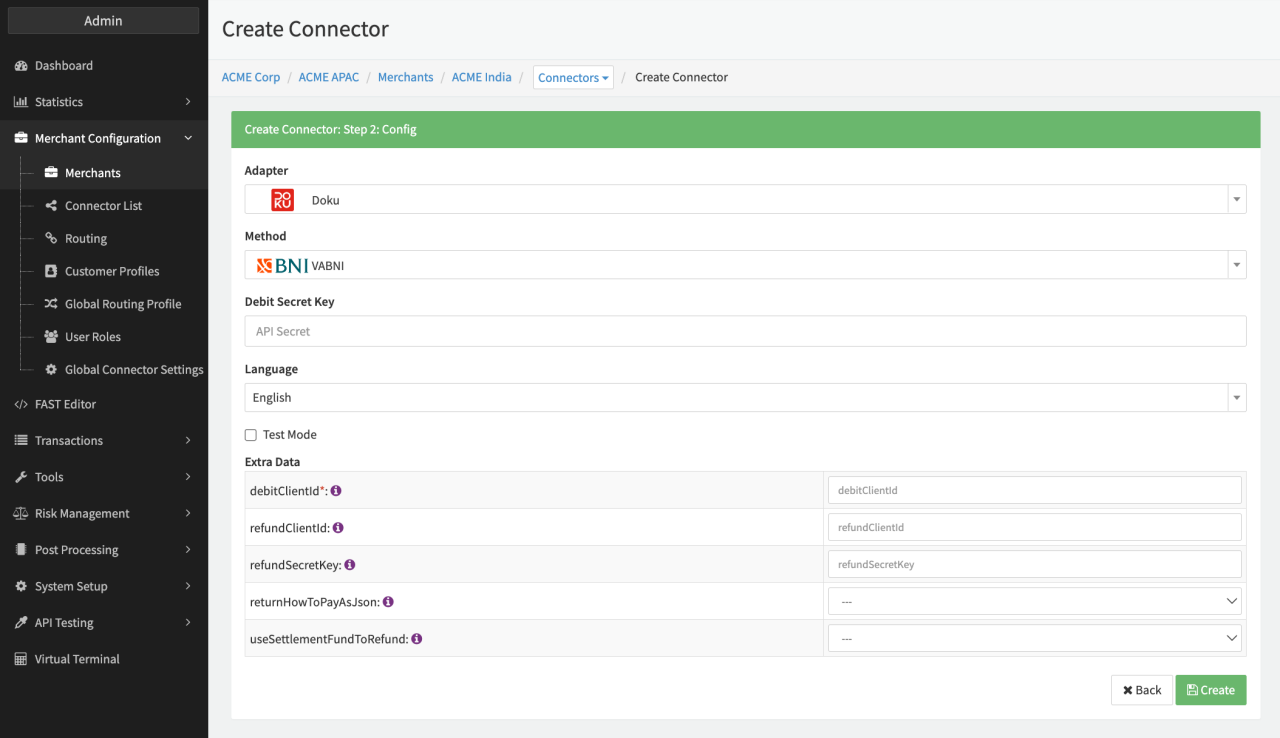Select Global Routing Profile menu item
This screenshot has height=738, width=1280.
(123, 304)
